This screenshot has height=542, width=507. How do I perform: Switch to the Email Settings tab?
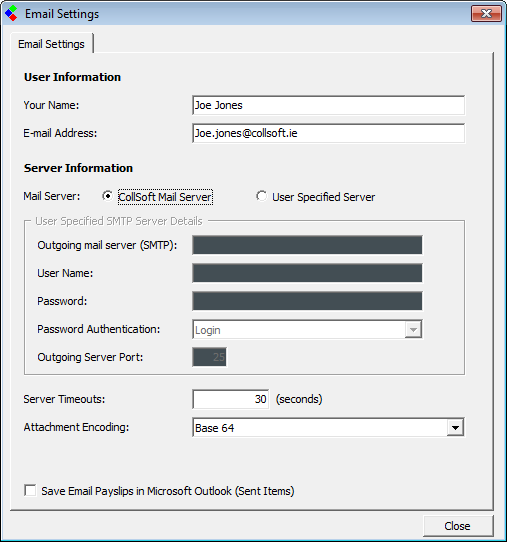click(51, 44)
